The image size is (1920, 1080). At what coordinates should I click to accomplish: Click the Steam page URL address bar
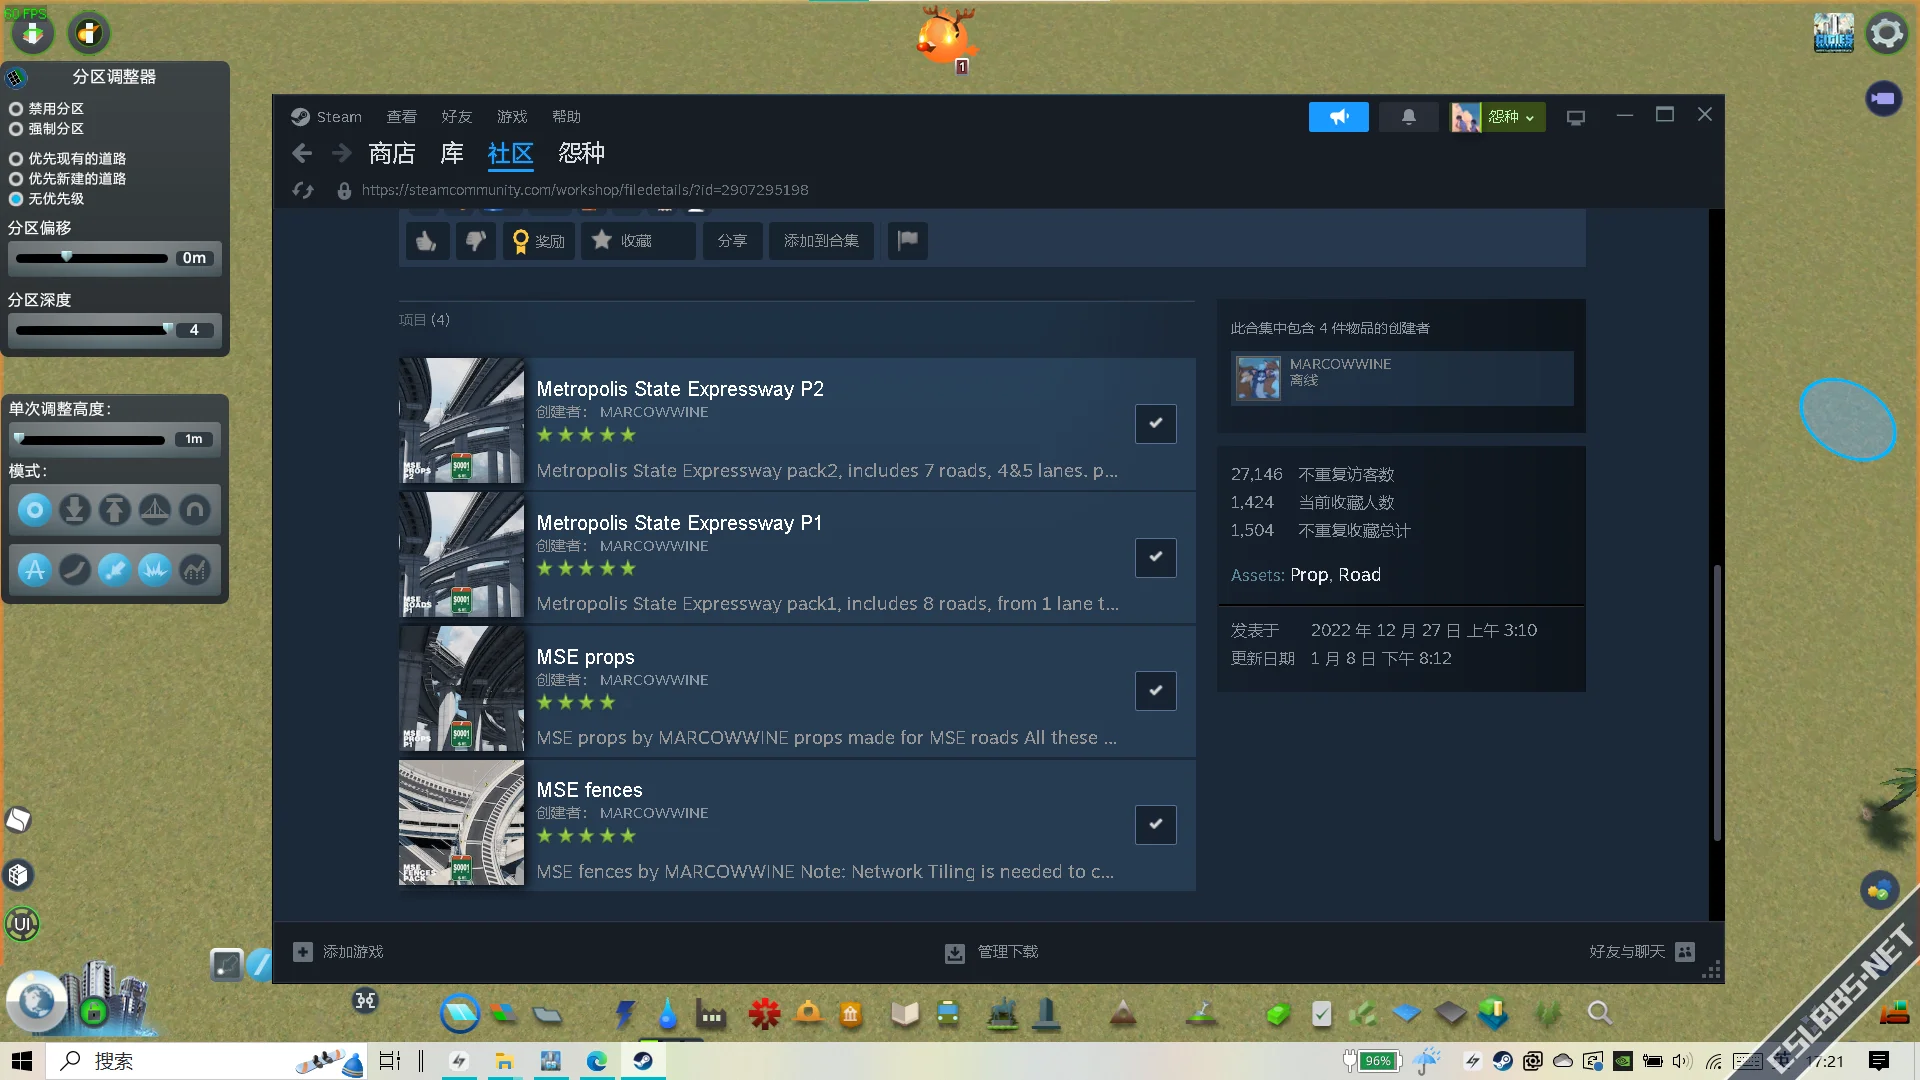tap(585, 190)
